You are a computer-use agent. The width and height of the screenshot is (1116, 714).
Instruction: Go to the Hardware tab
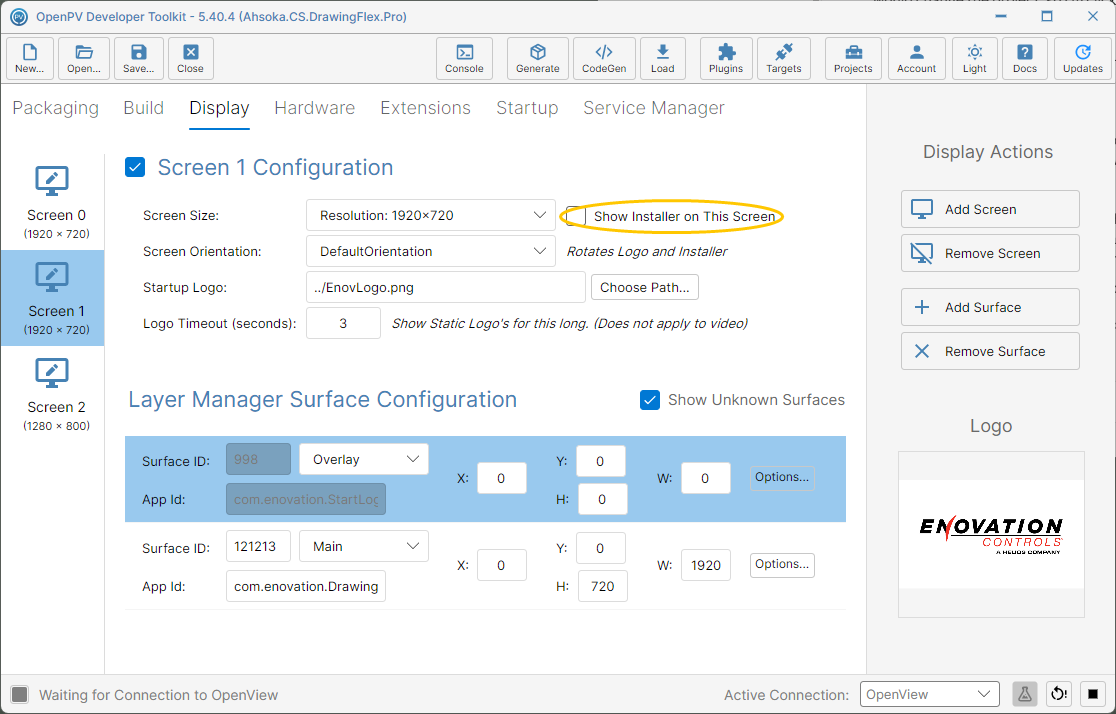[x=315, y=108]
